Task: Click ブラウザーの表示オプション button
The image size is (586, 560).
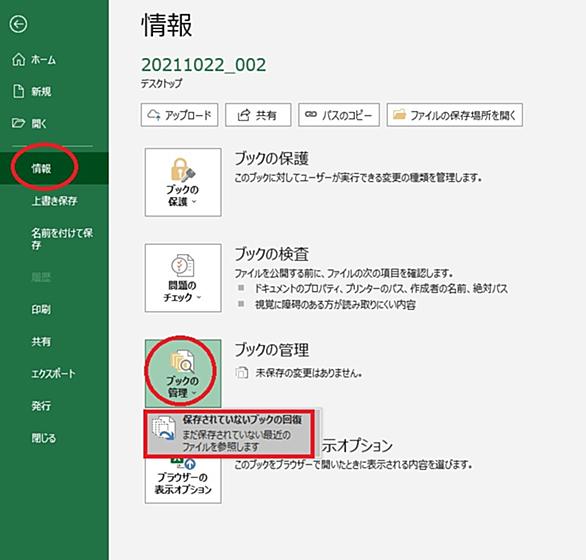Action: 183,480
